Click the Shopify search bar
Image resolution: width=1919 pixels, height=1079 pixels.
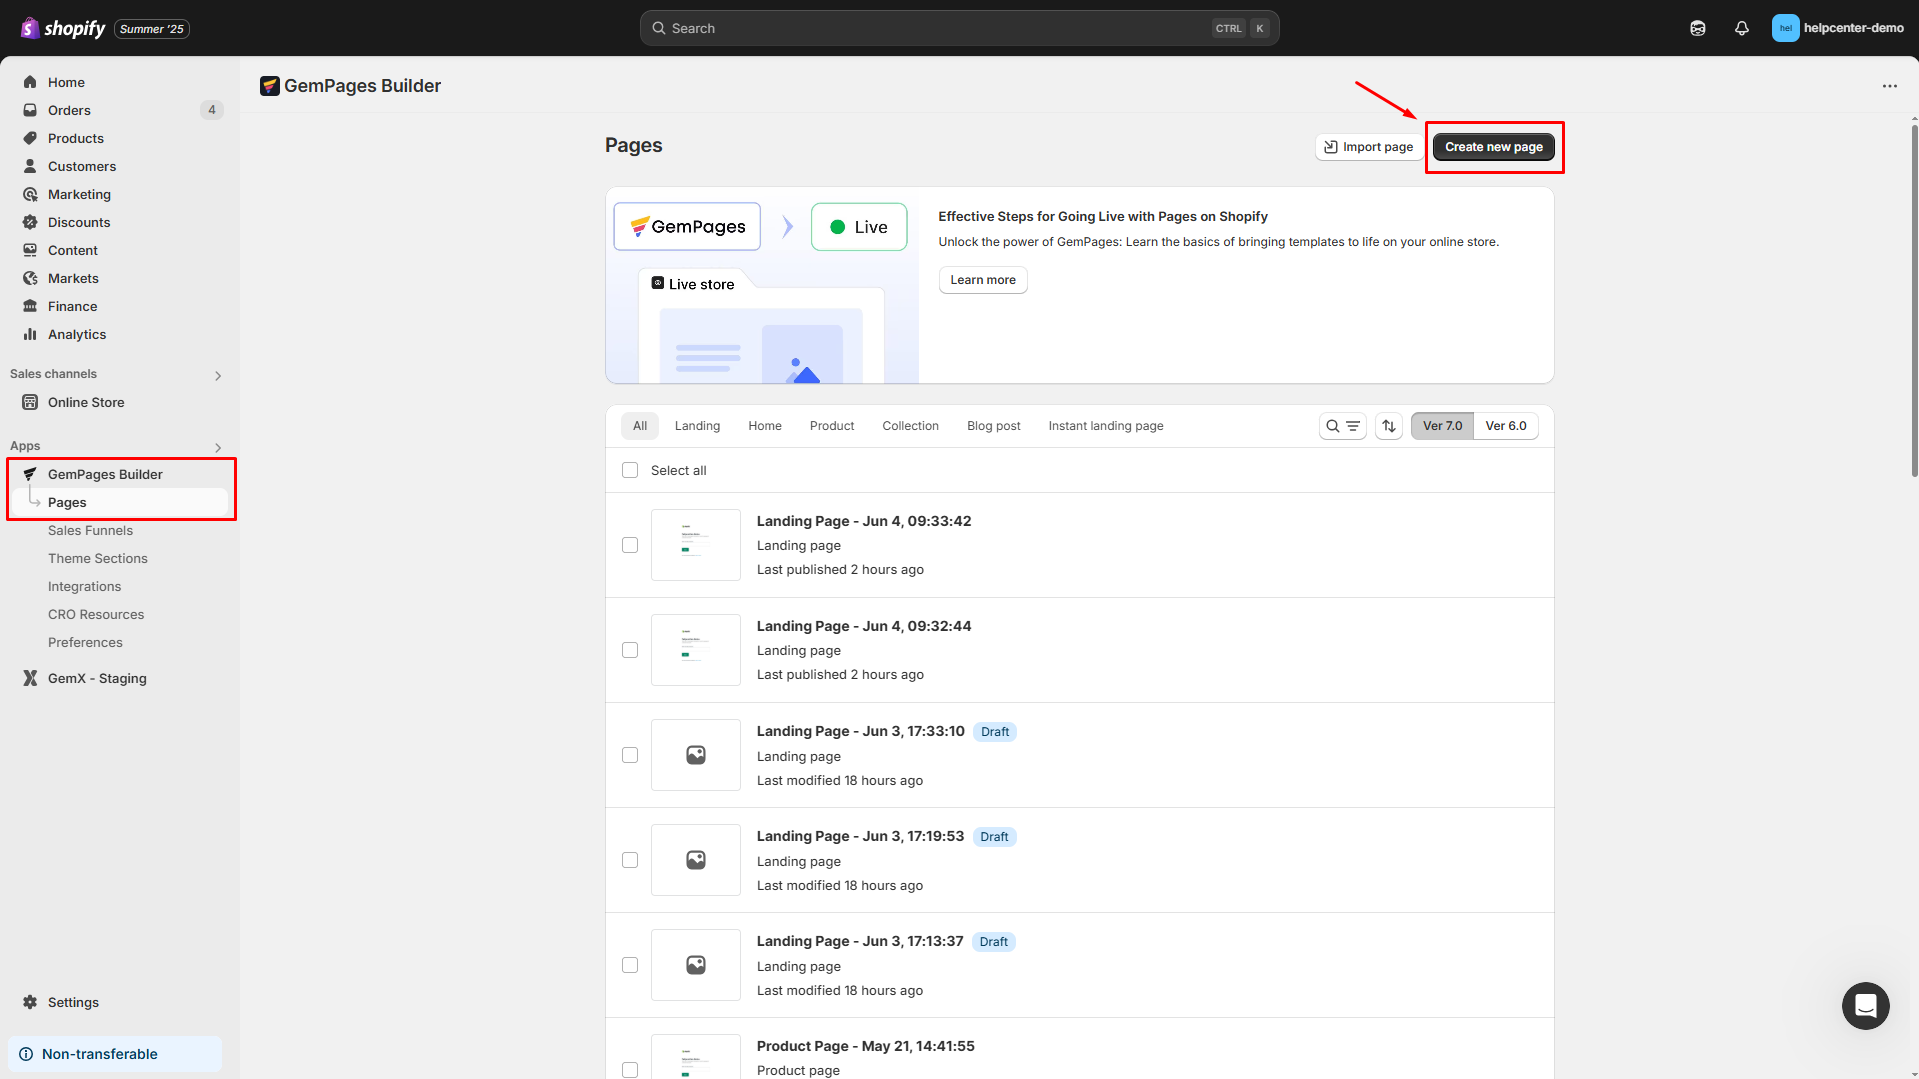point(958,27)
